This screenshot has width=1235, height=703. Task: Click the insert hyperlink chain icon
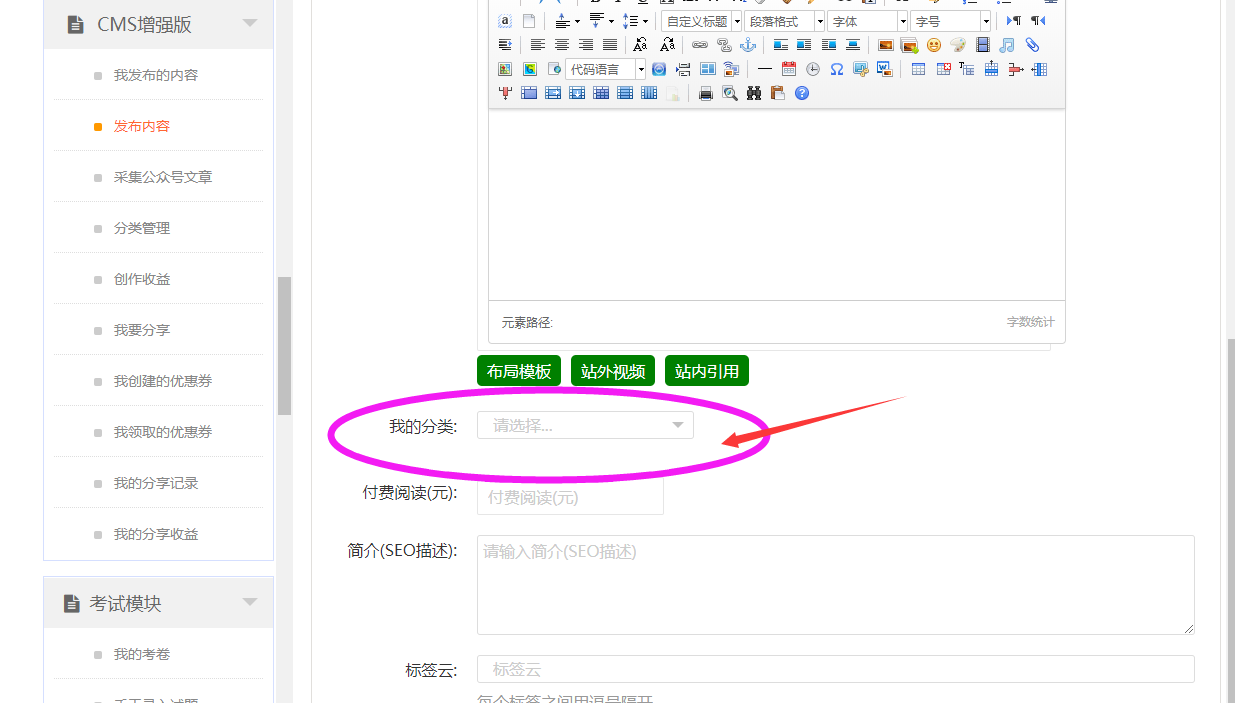(700, 45)
